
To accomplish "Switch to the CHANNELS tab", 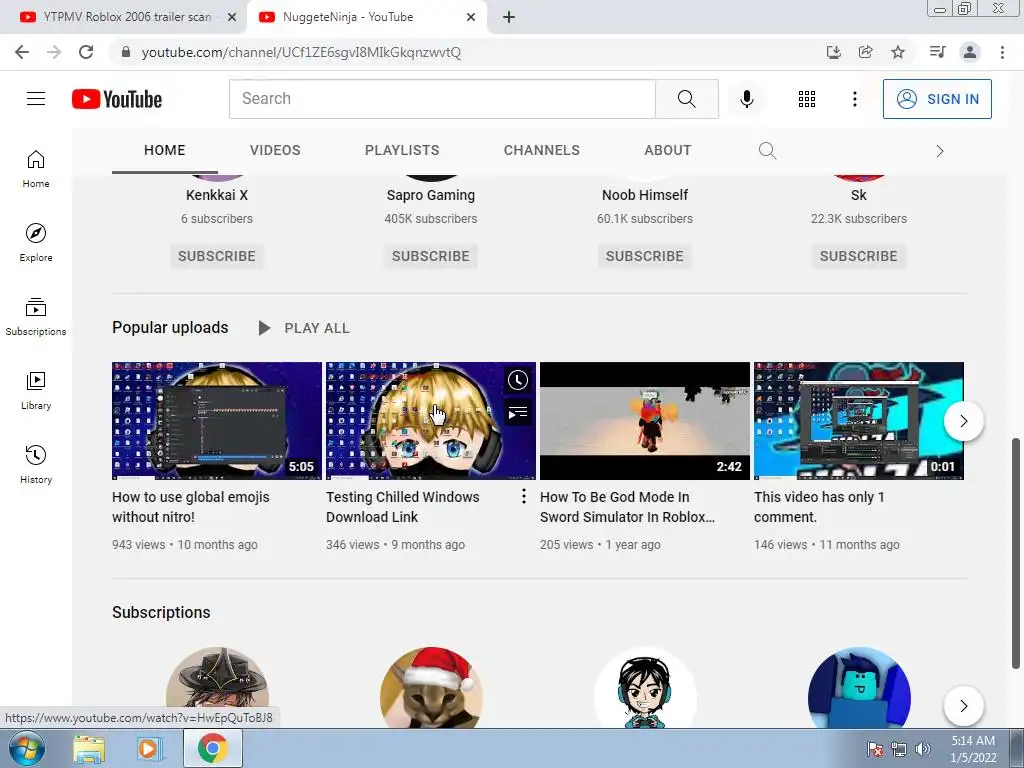I will (541, 150).
